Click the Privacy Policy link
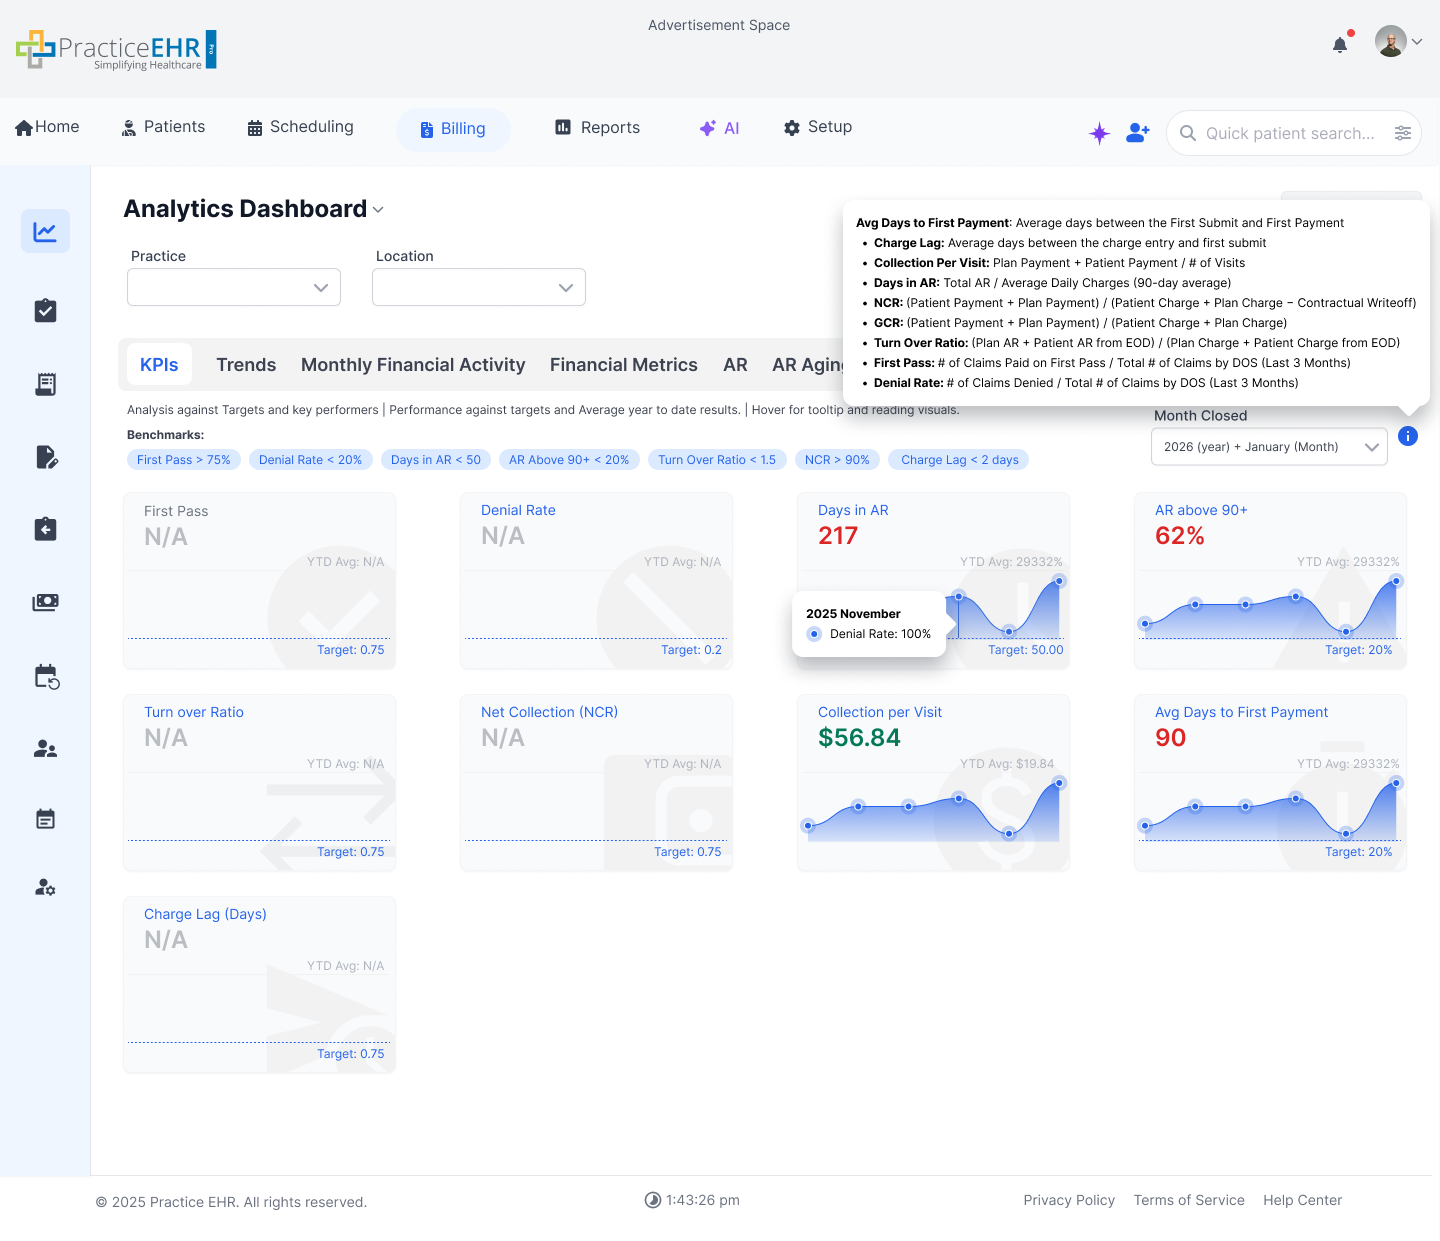The width and height of the screenshot is (1440, 1241). point(1069,1200)
